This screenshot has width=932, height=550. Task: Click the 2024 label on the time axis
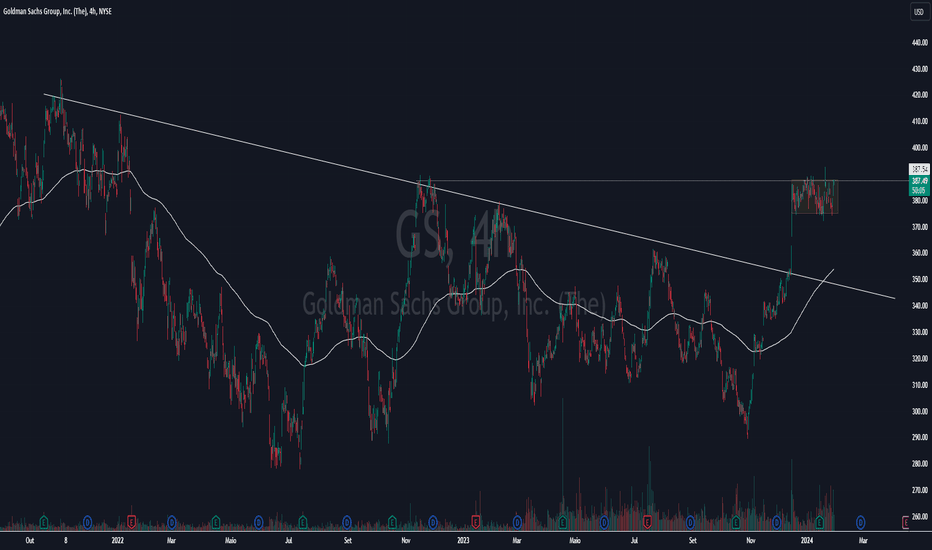point(805,539)
